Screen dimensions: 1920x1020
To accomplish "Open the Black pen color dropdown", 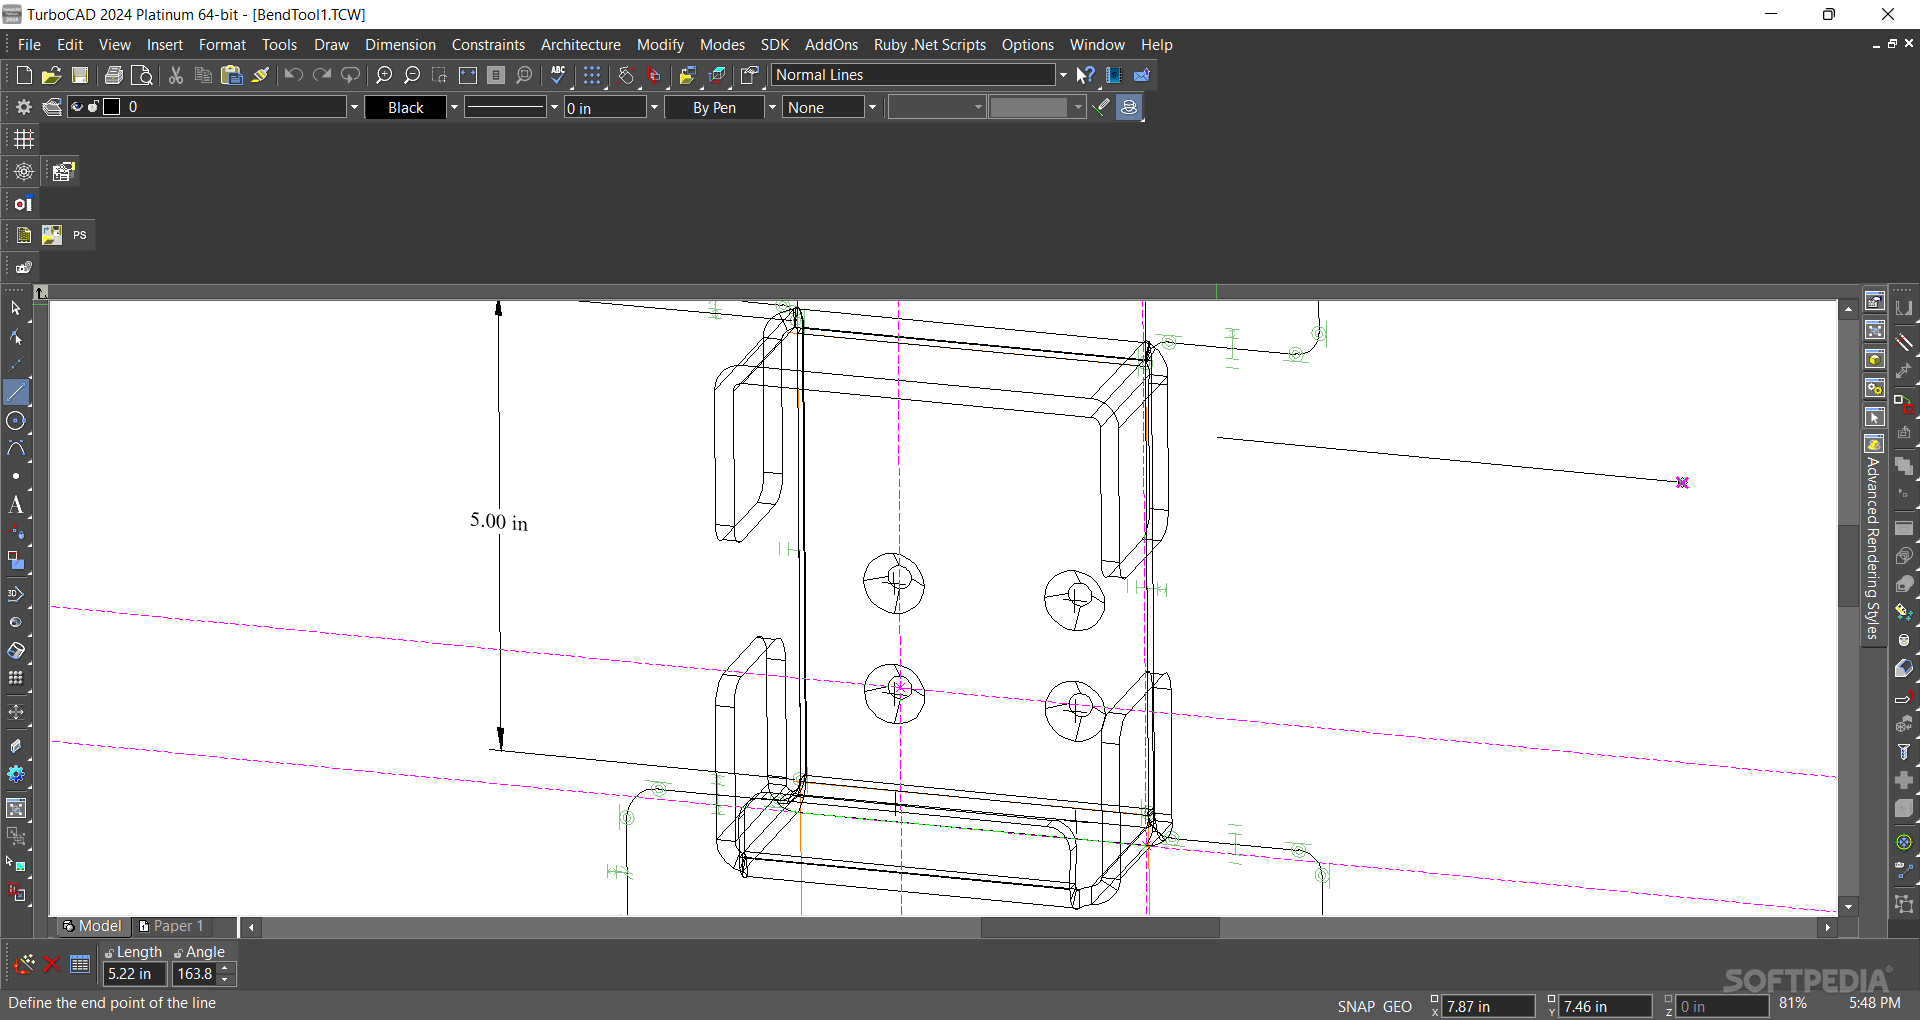I will coord(454,107).
